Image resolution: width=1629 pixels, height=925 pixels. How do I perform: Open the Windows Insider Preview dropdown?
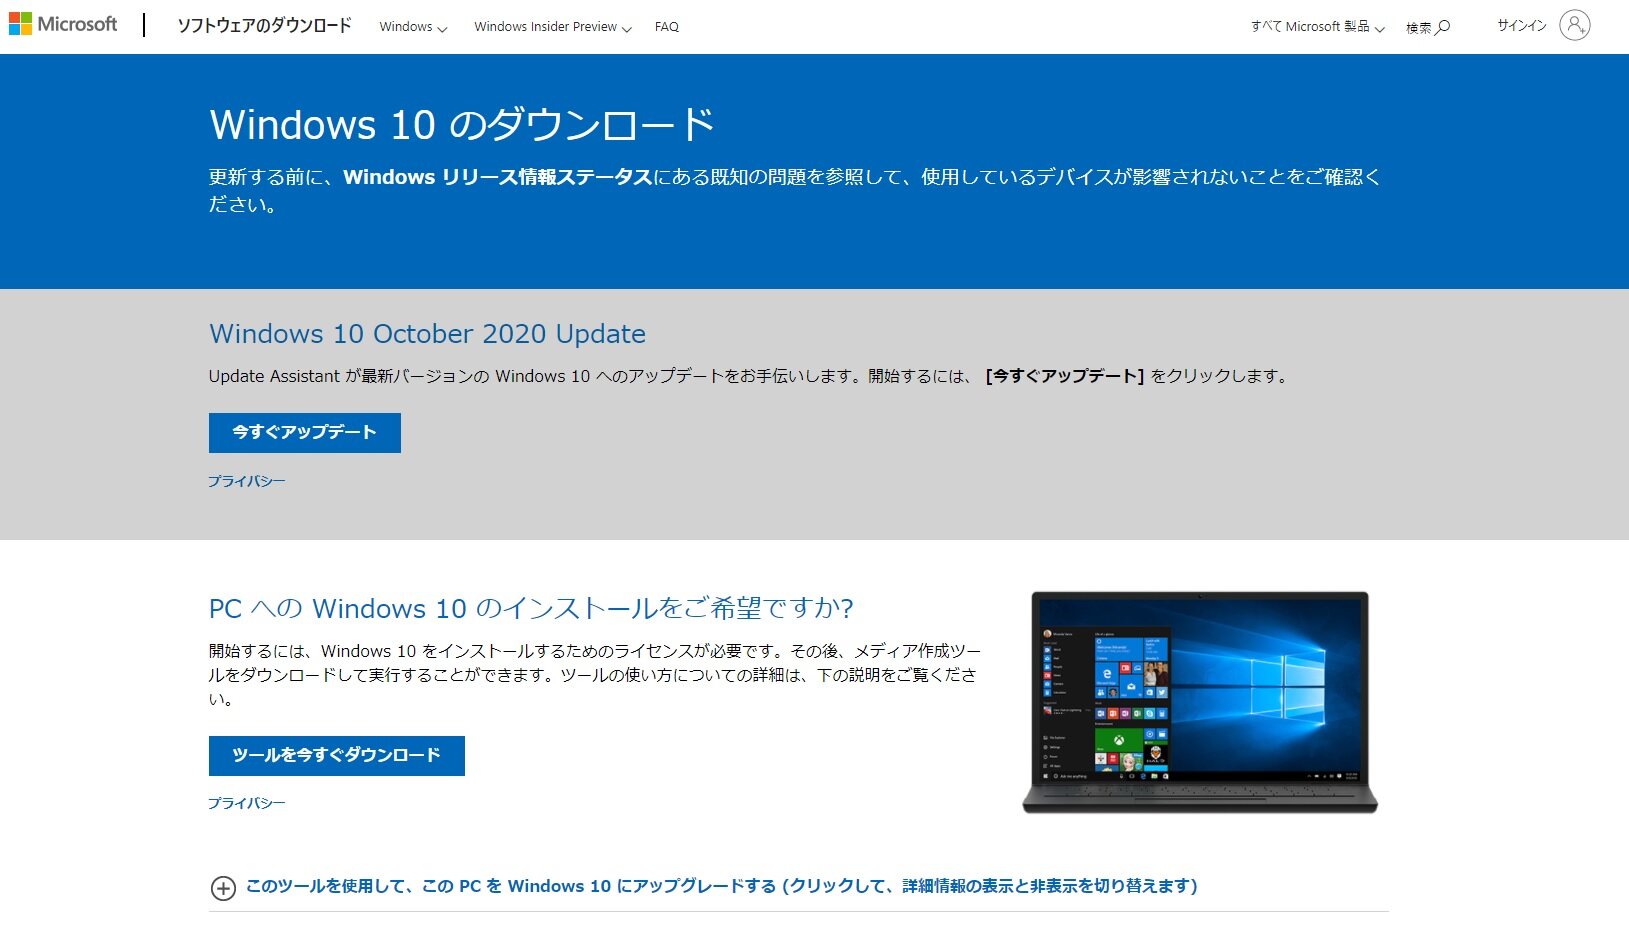coord(553,27)
